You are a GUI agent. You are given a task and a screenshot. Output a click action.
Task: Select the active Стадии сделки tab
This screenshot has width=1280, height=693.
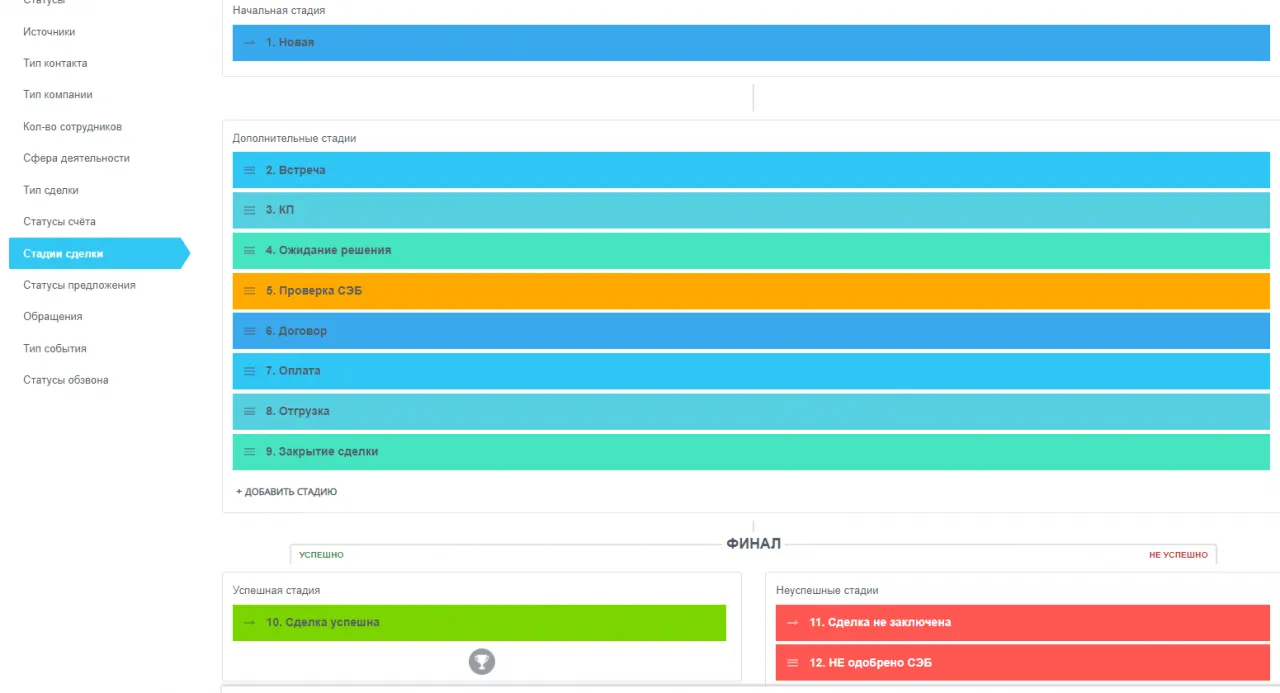63,254
